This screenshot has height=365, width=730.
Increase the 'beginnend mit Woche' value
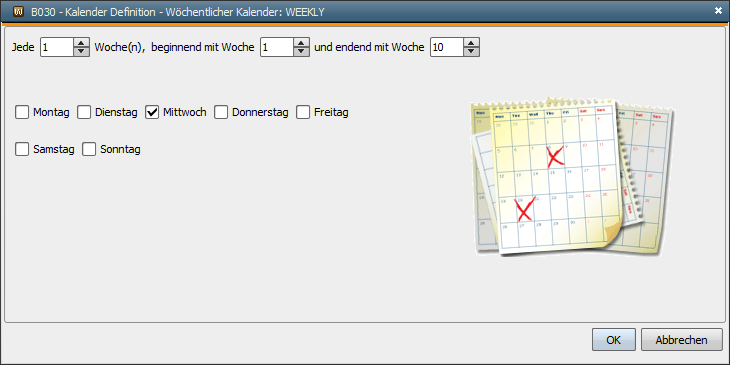tap(301, 42)
